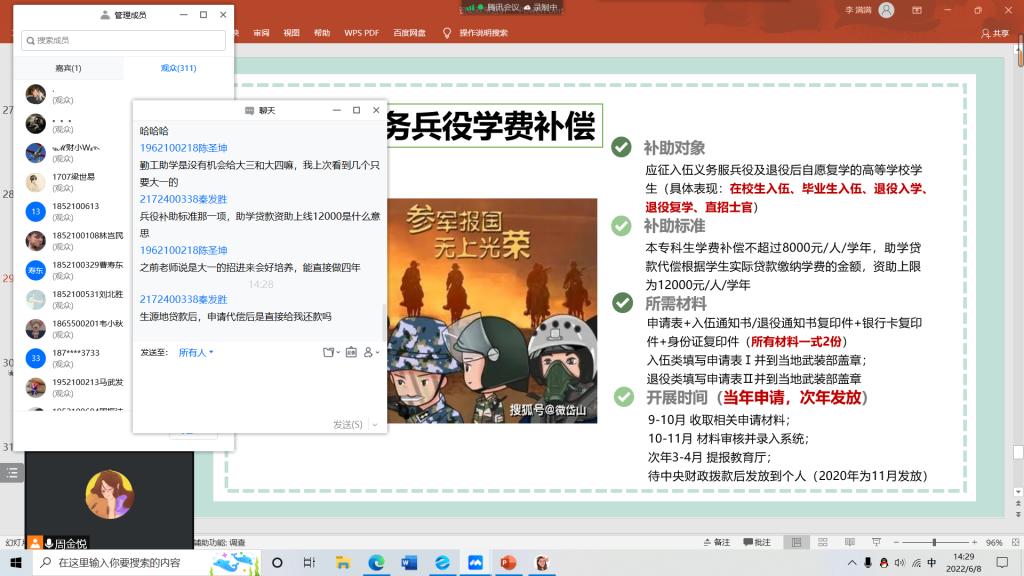1024x576 pixels.
Task: Open File Explorer in the taskbar
Action: tap(343, 563)
